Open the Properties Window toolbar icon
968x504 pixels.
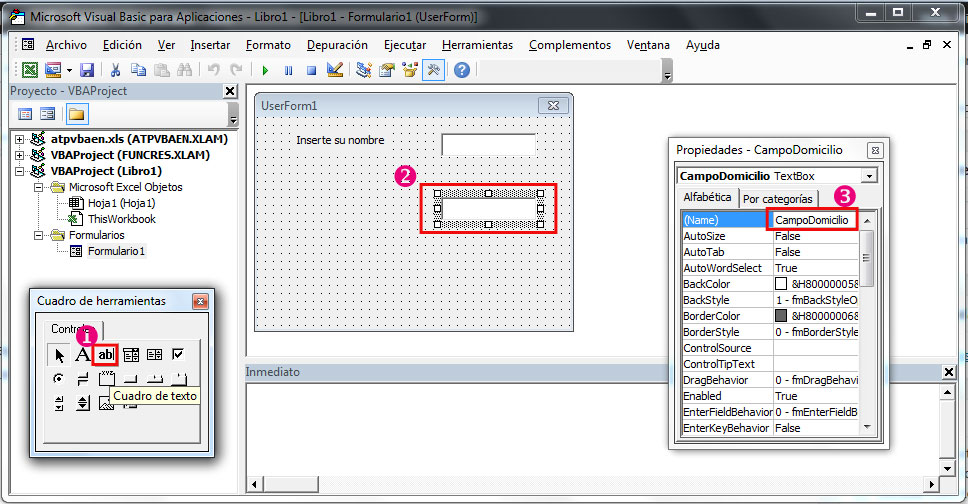pos(387,70)
